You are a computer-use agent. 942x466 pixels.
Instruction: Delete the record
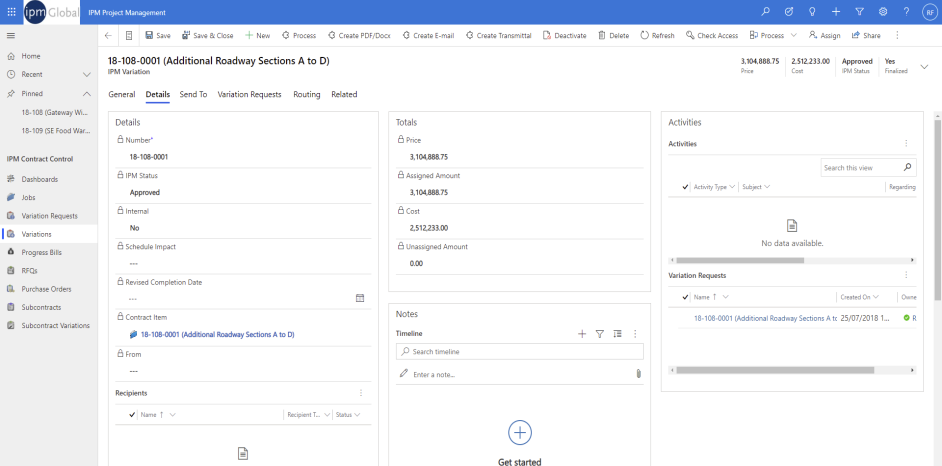pos(613,35)
